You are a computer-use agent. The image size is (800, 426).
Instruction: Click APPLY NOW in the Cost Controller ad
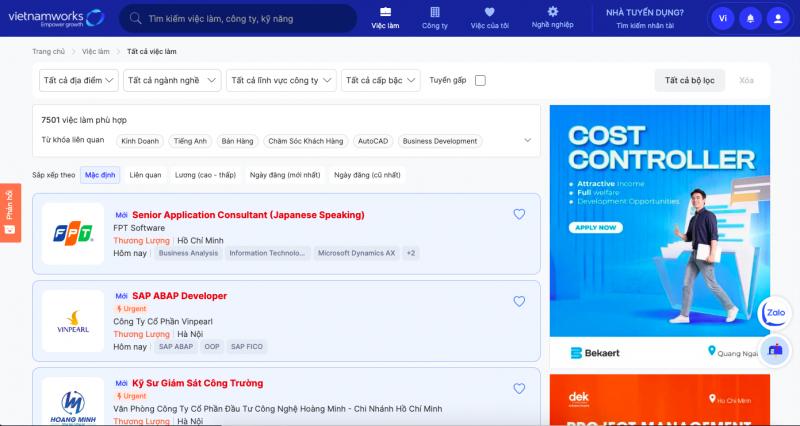tap(595, 228)
